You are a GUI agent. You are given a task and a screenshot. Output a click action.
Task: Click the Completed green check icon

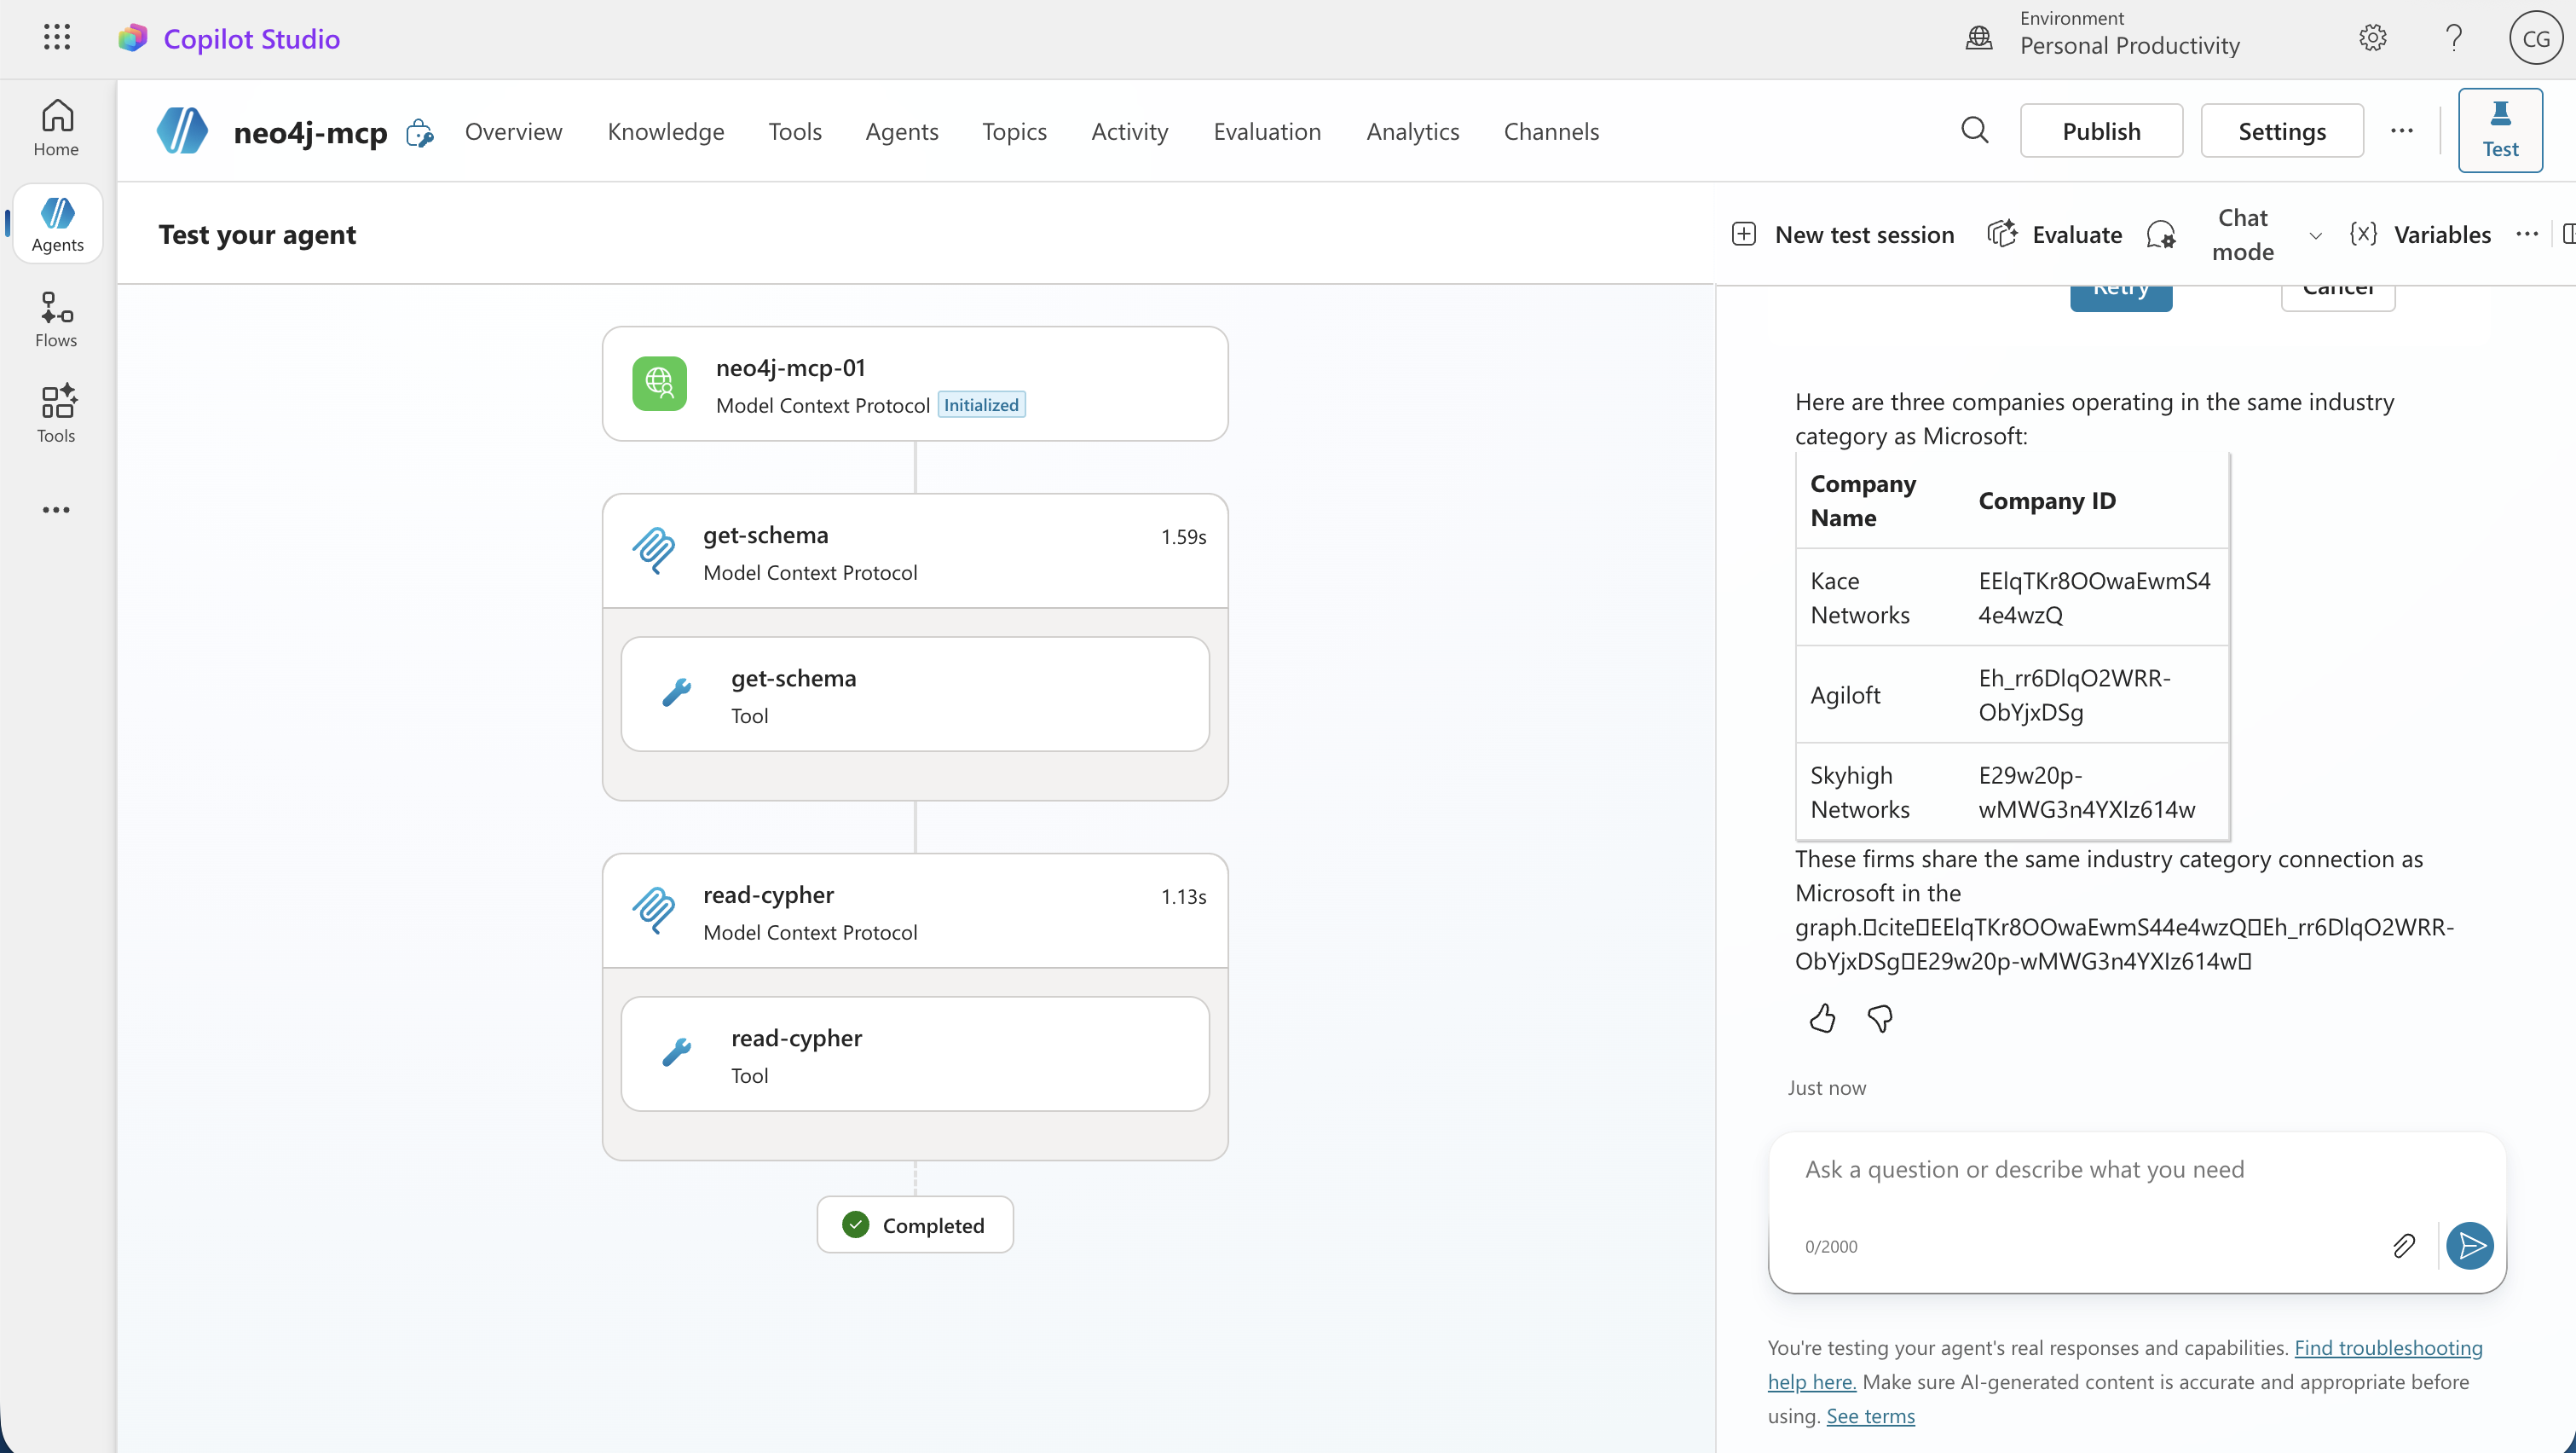tap(855, 1225)
